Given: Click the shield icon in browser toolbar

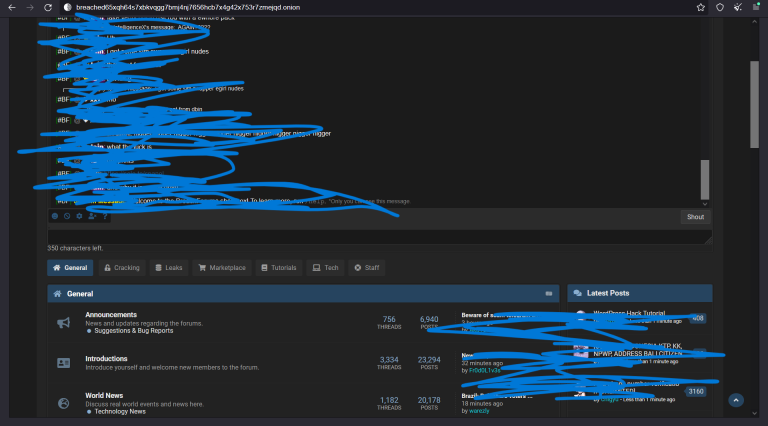Looking at the screenshot, I should (719, 7).
